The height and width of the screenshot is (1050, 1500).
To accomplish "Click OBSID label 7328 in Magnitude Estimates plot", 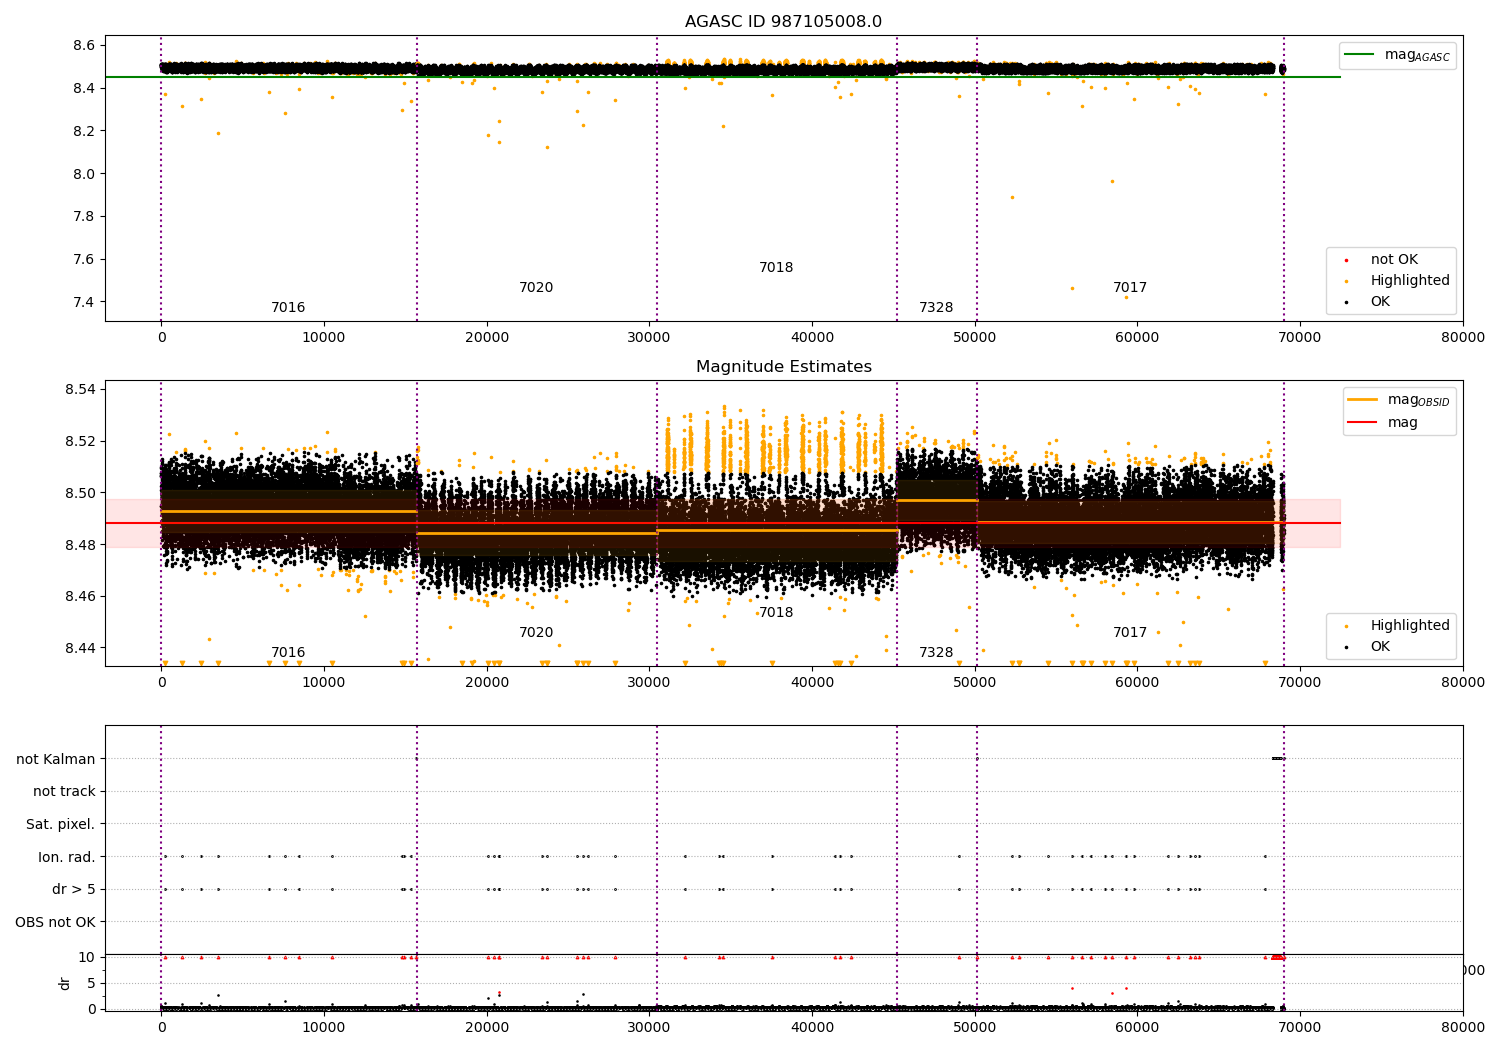I will pyautogui.click(x=936, y=653).
